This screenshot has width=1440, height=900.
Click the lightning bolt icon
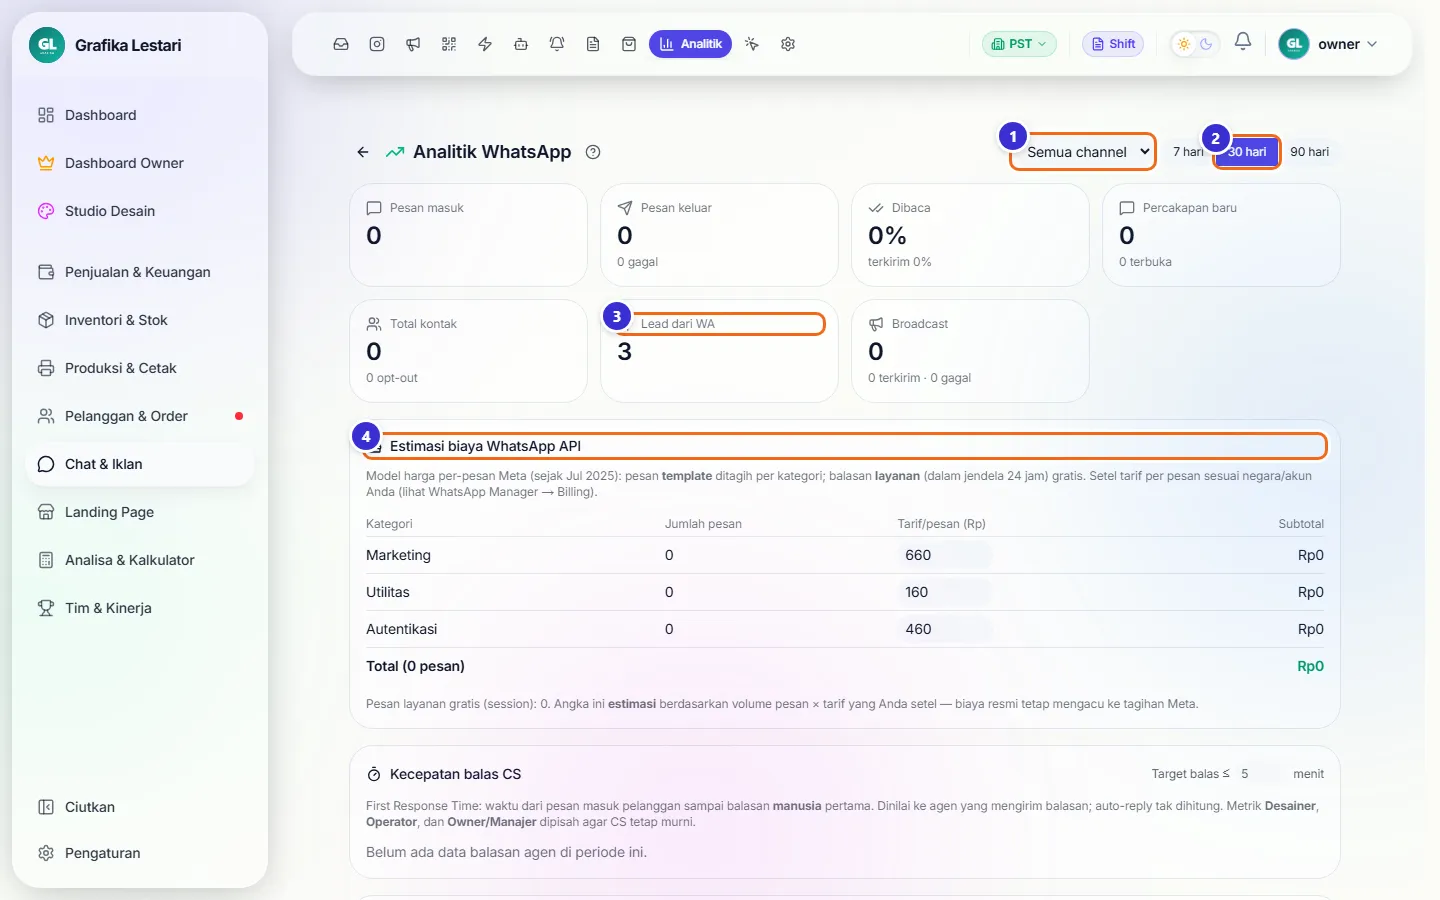pyautogui.click(x=485, y=44)
